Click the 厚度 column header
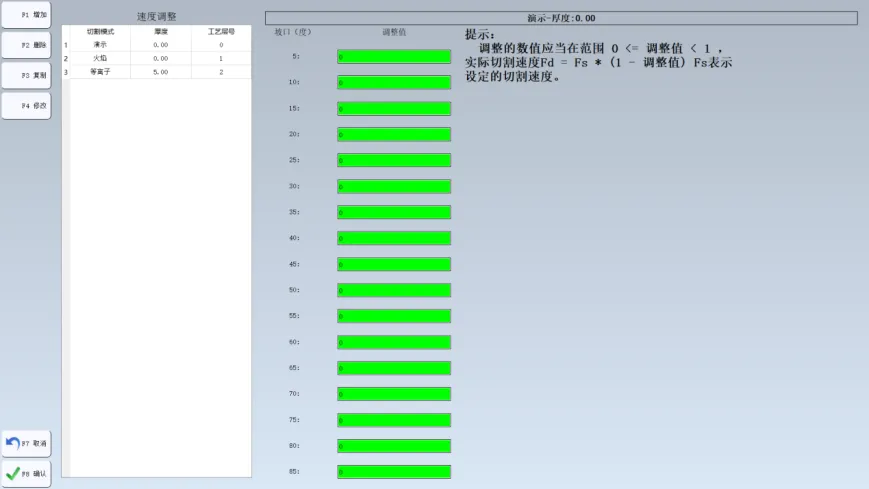869x489 pixels. 161,32
